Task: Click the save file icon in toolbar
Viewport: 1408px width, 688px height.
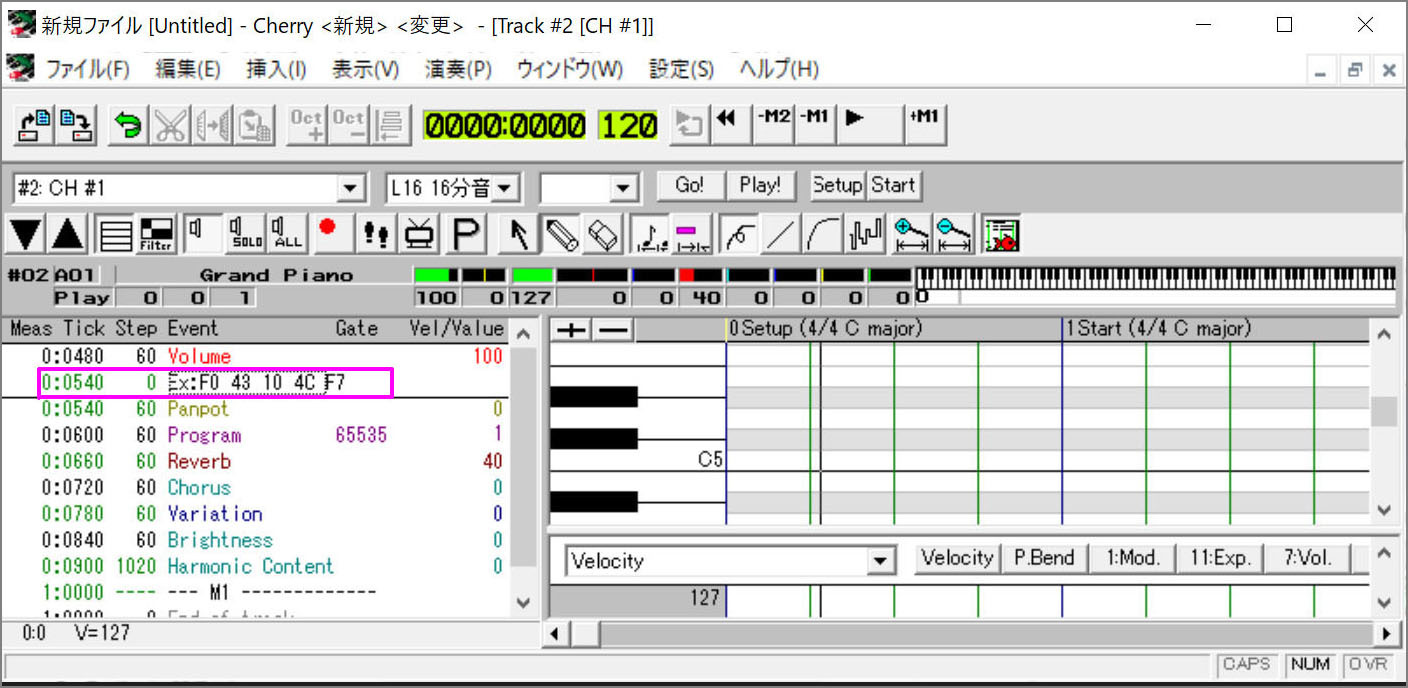Action: click(x=75, y=124)
